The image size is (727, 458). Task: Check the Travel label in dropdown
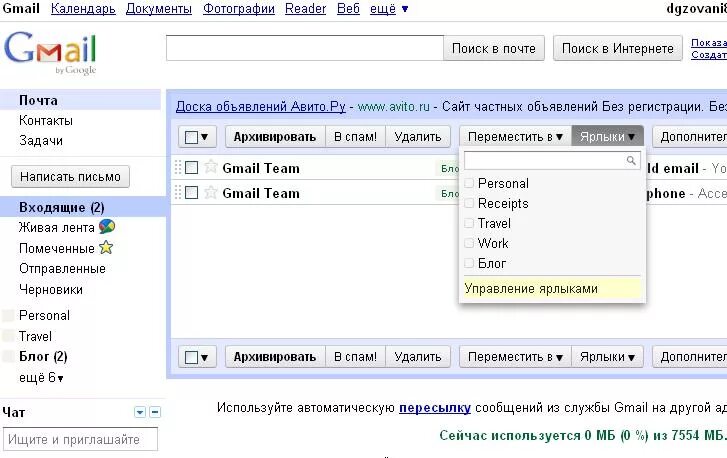(x=469, y=223)
